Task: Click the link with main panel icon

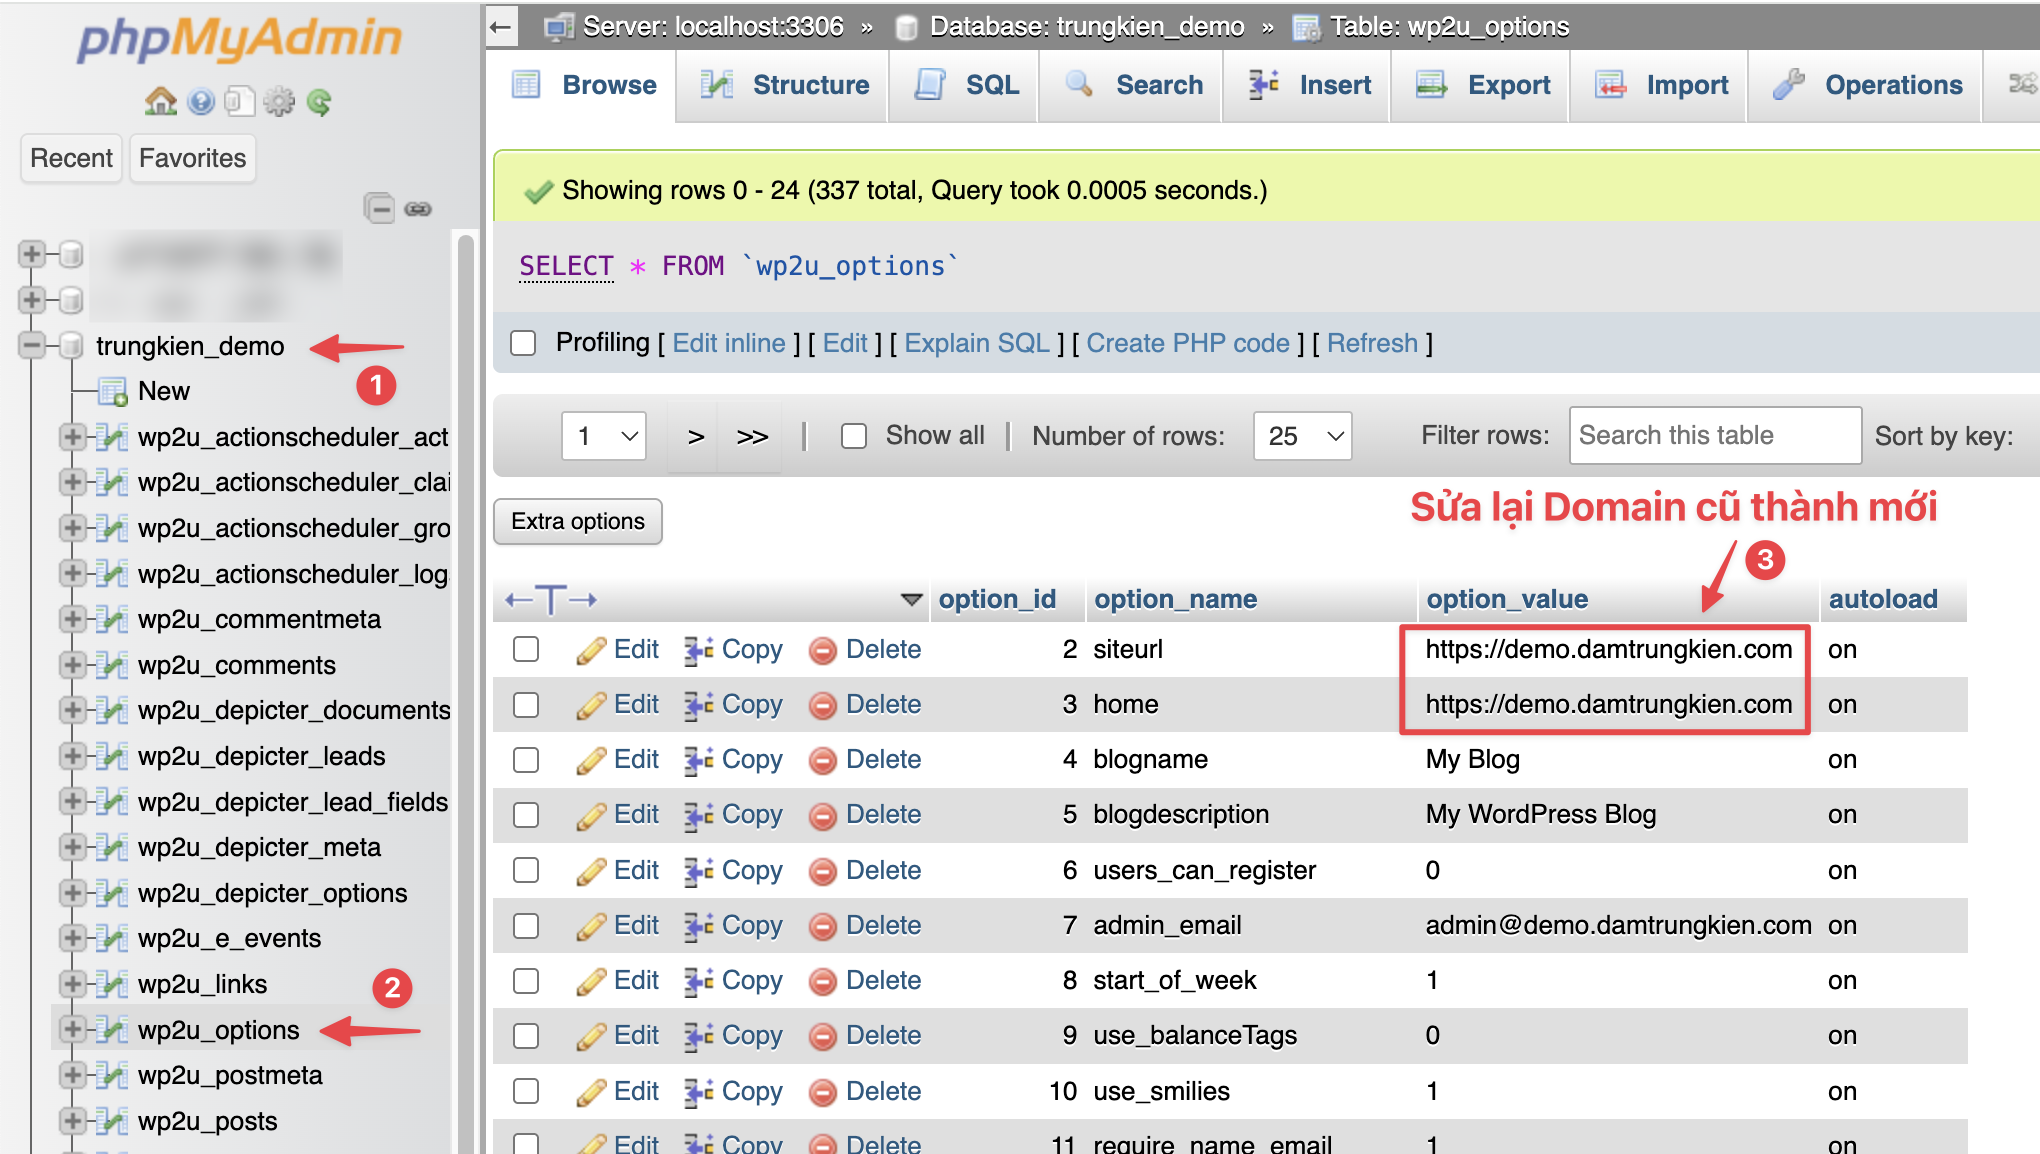Action: point(418,208)
